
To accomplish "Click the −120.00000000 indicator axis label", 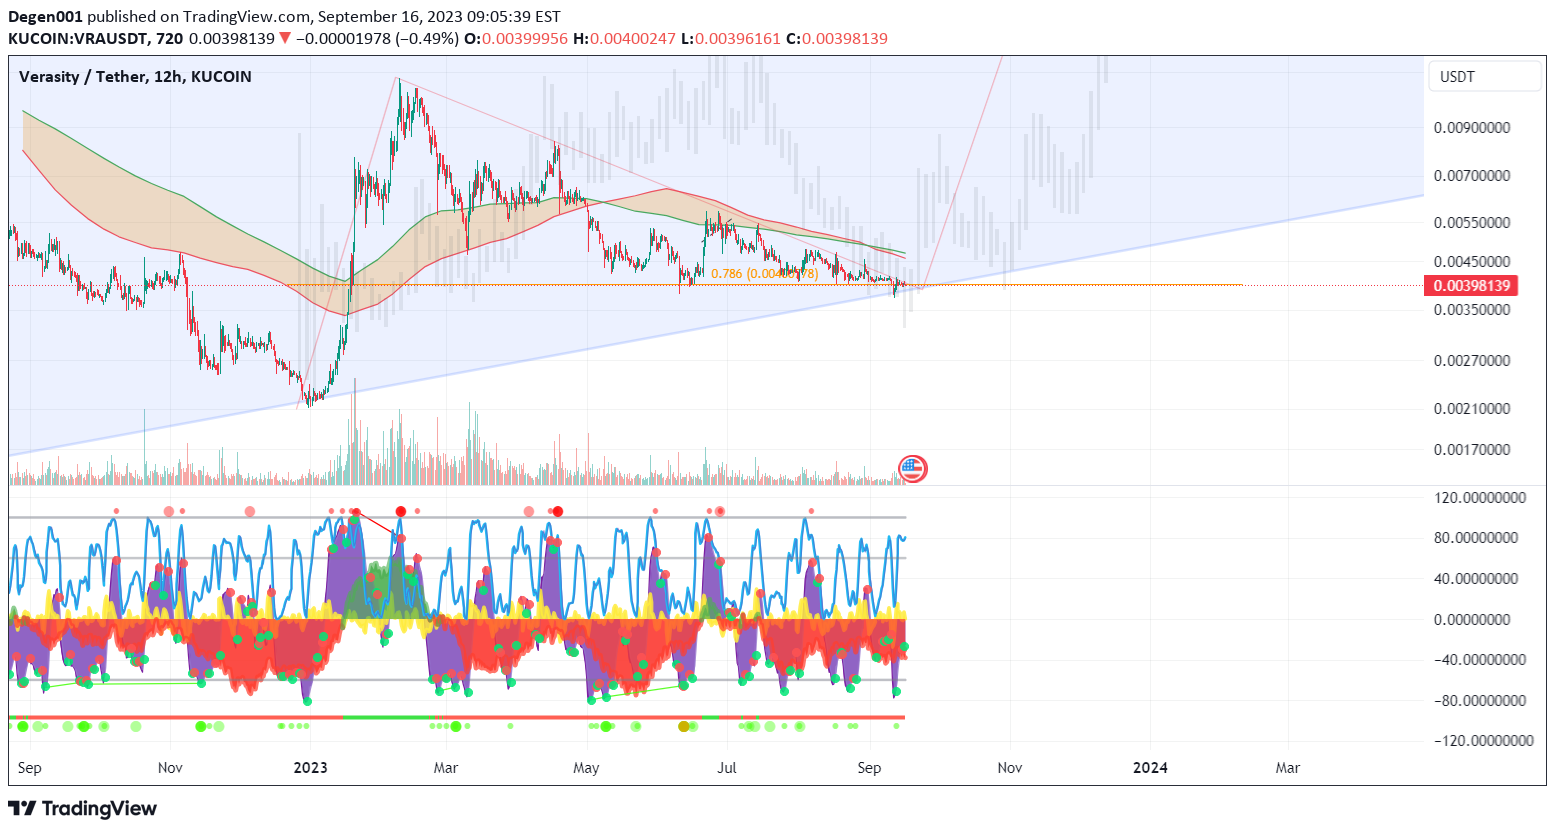I will click(1484, 741).
